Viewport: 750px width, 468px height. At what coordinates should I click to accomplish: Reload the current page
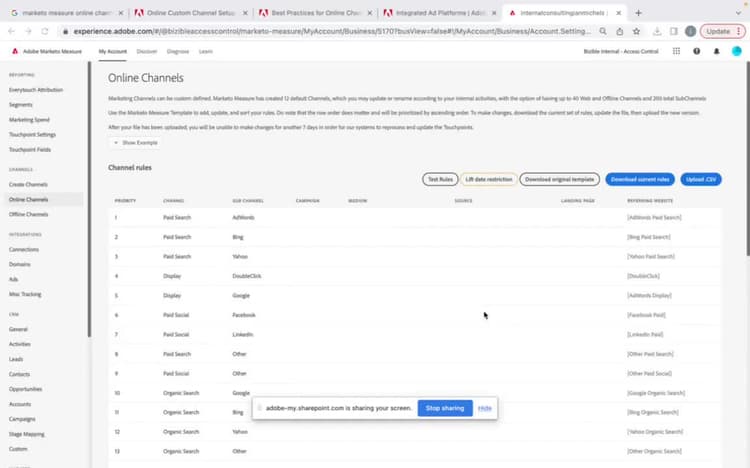pos(45,31)
